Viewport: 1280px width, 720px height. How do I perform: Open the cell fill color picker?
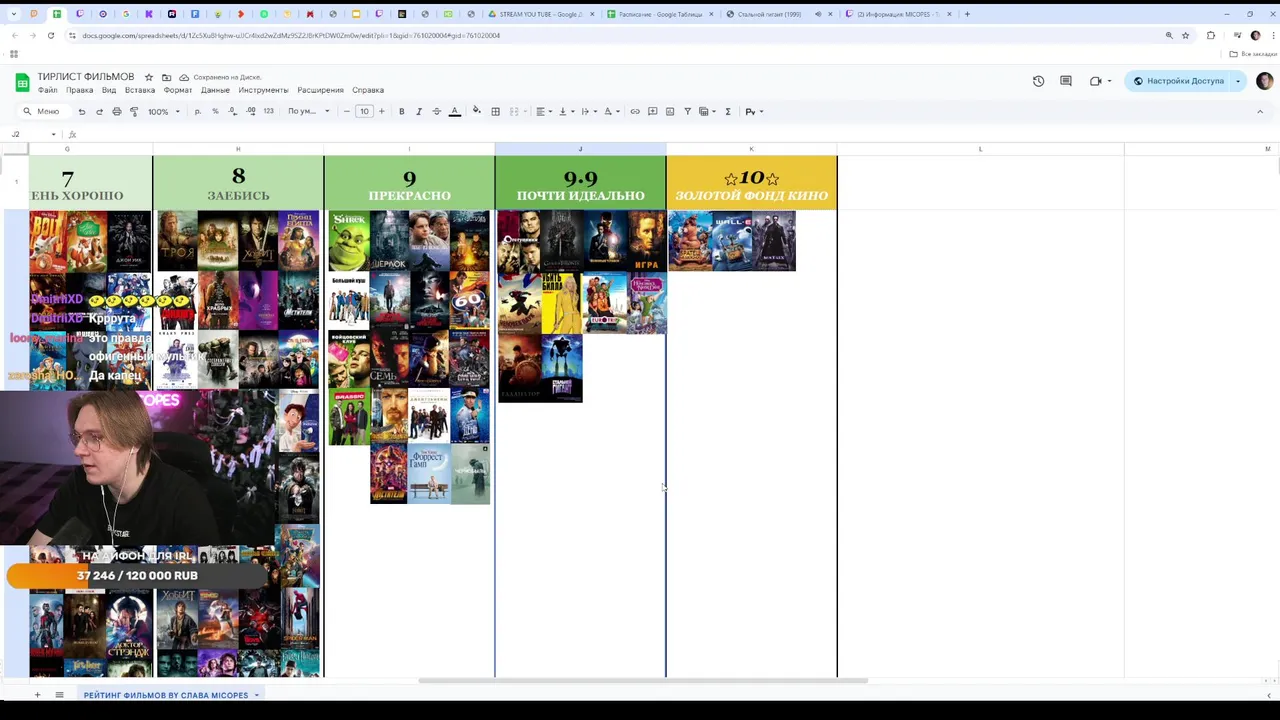click(x=476, y=111)
